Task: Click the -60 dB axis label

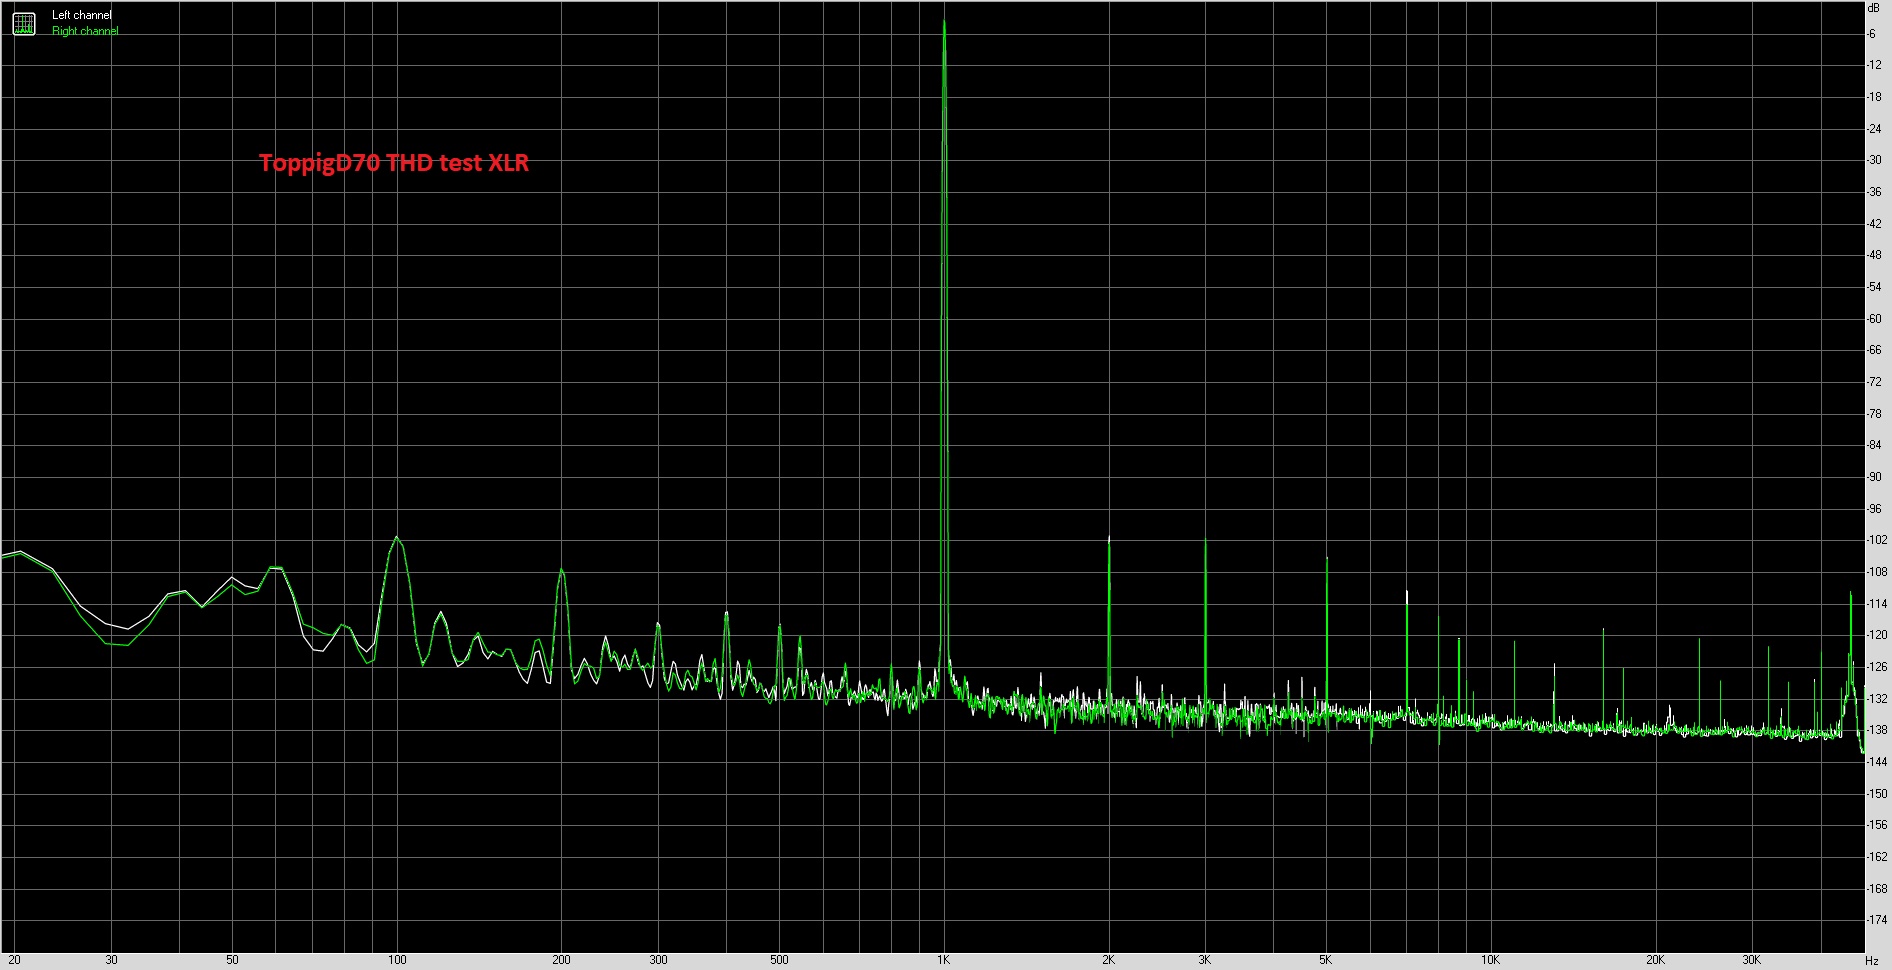Action: point(1874,319)
